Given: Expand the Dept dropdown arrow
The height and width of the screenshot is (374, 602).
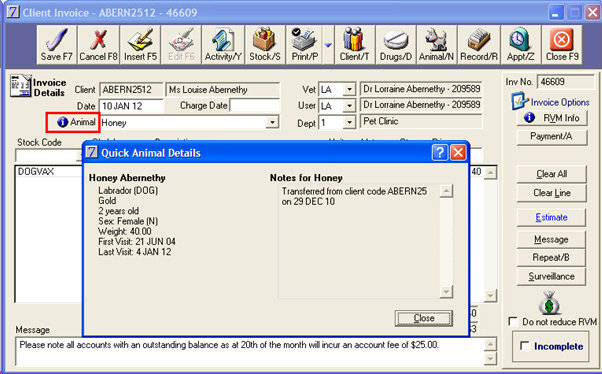Looking at the screenshot, I should click(x=349, y=122).
